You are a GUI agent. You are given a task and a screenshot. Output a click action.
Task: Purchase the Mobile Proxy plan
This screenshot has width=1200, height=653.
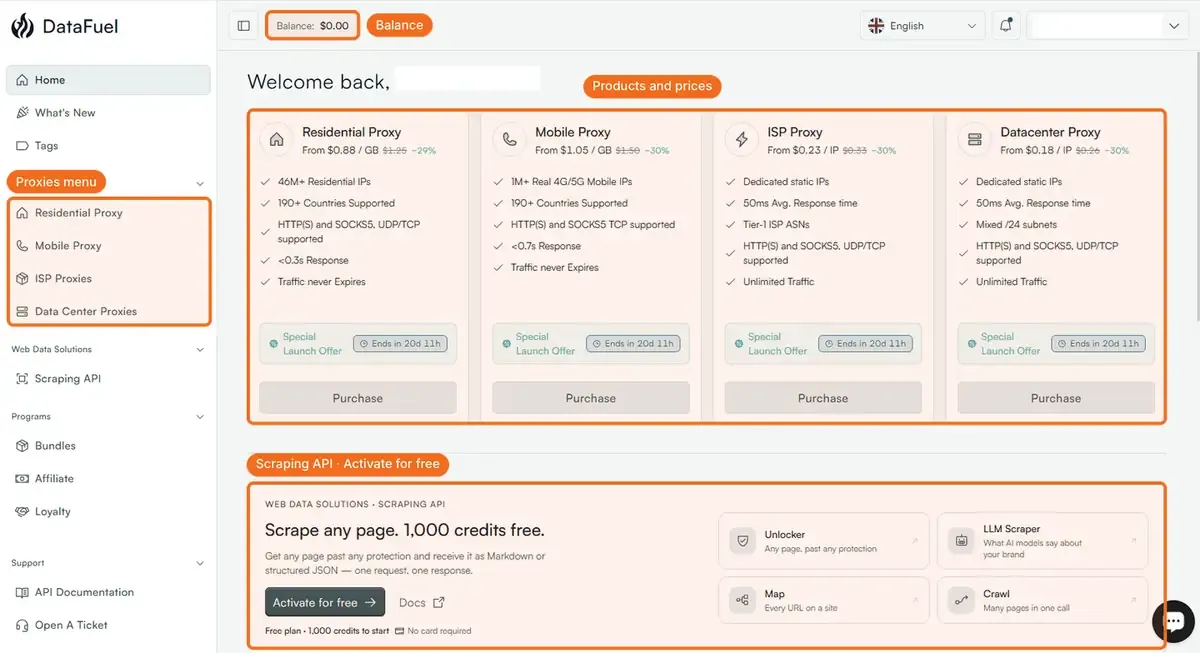pos(591,398)
